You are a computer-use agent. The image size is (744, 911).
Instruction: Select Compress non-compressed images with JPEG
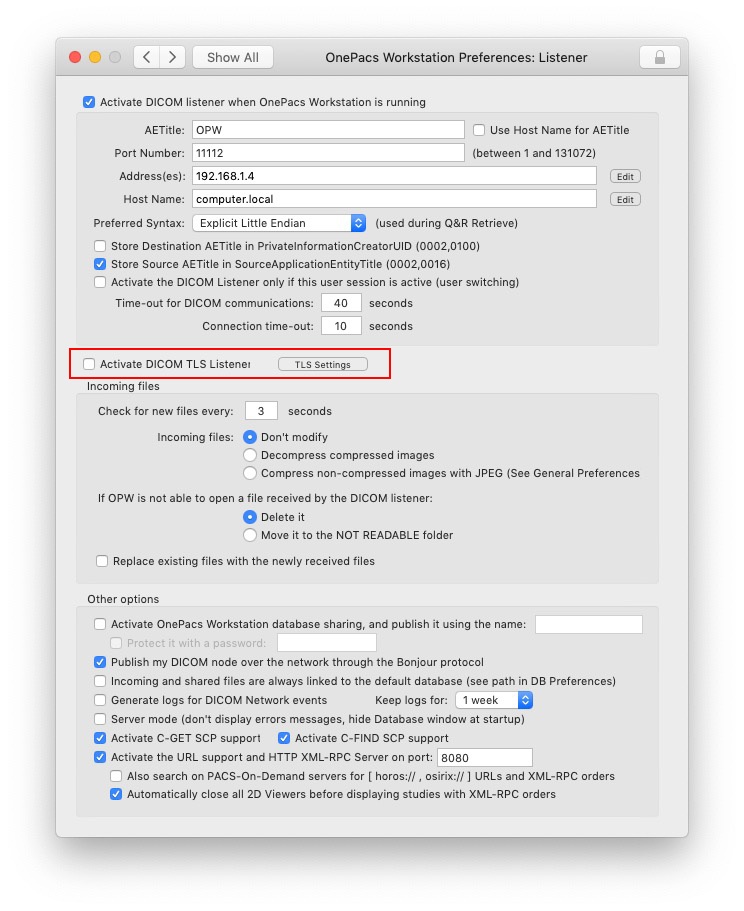[250, 473]
